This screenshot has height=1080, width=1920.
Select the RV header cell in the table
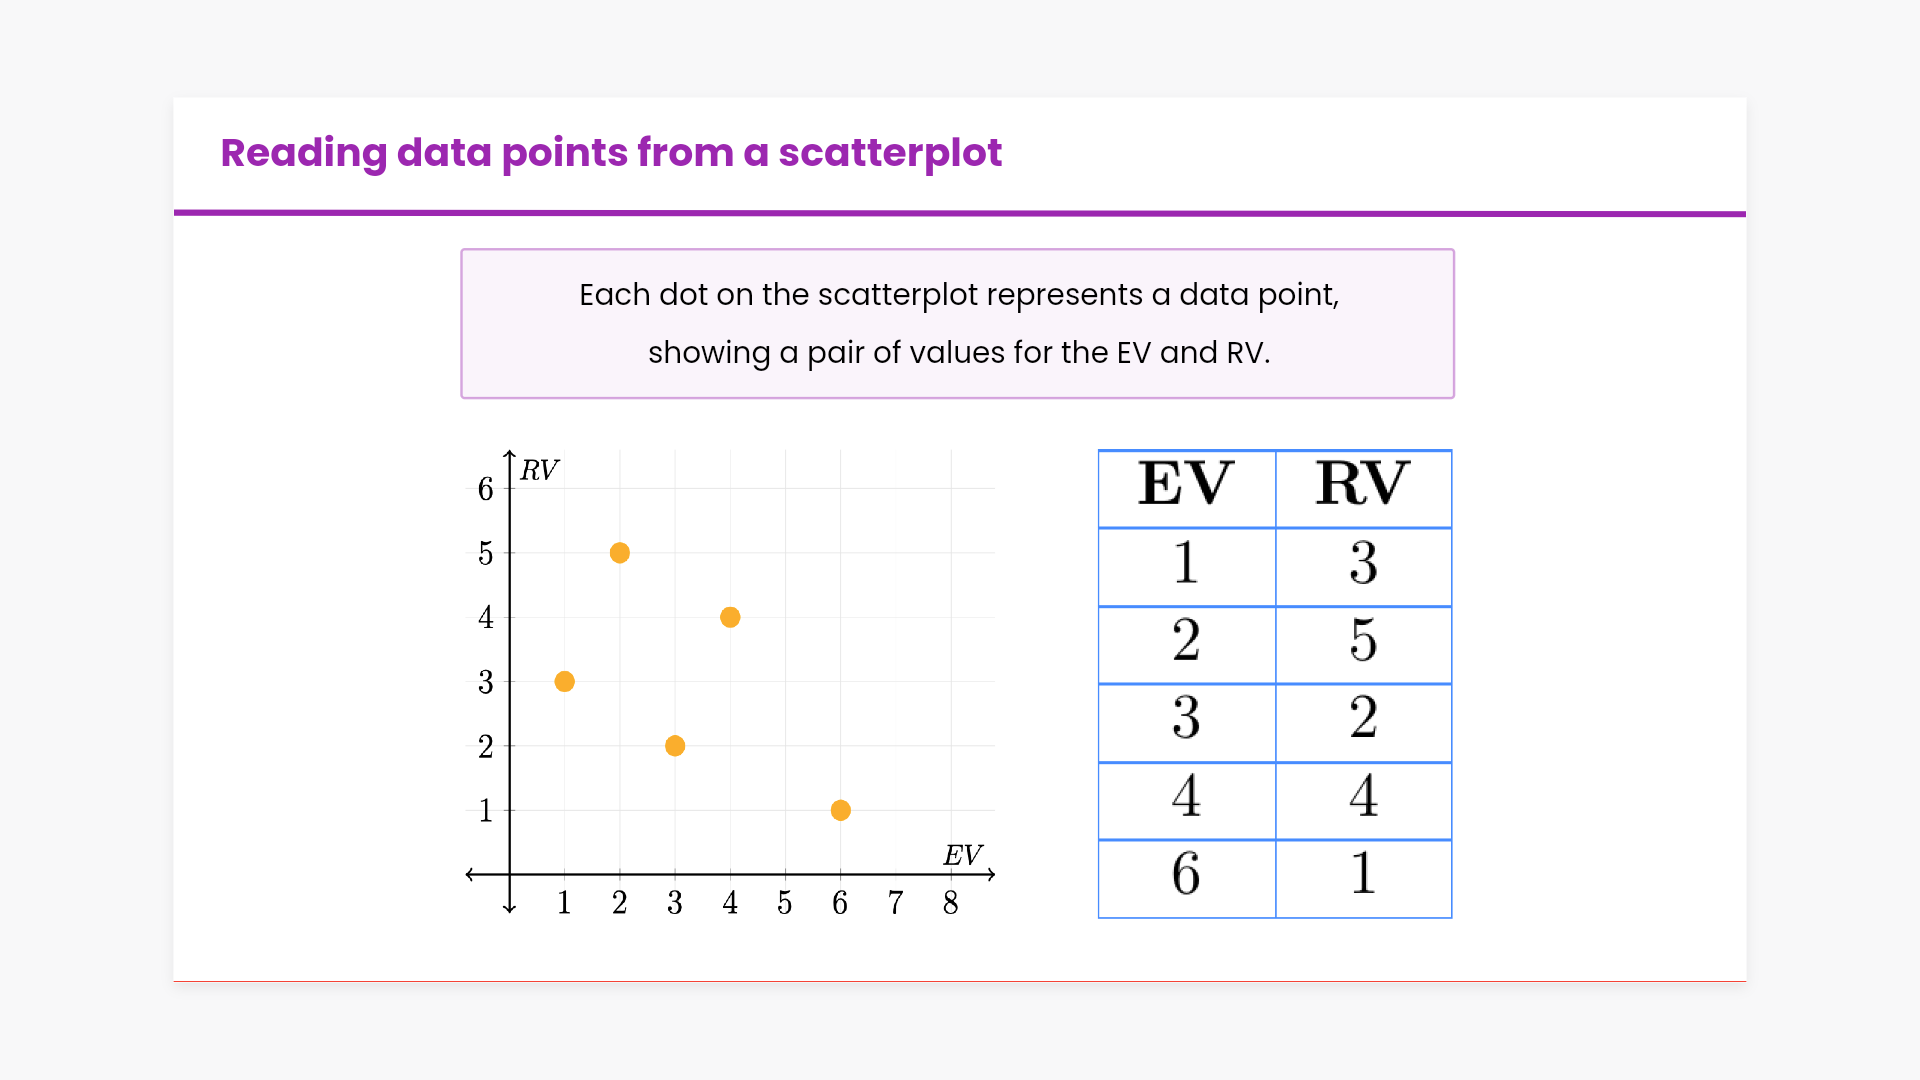point(1363,487)
